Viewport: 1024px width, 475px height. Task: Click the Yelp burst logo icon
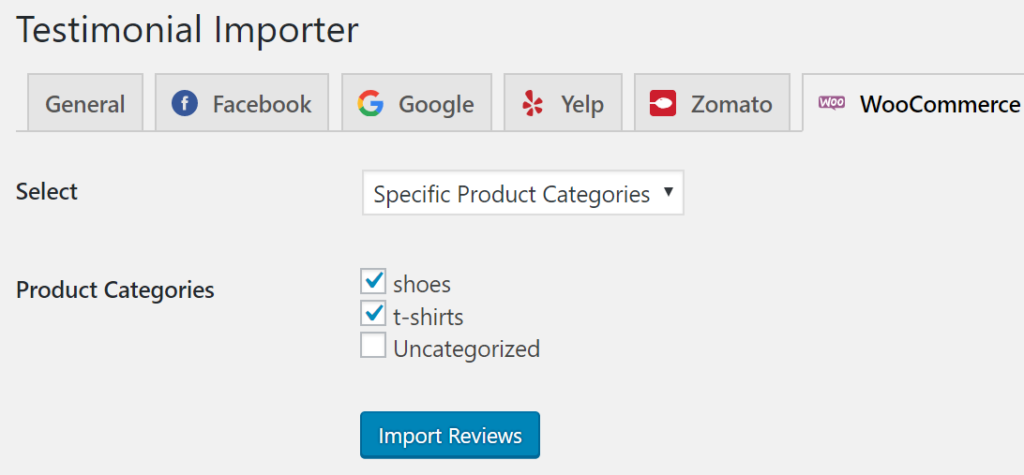click(x=533, y=103)
